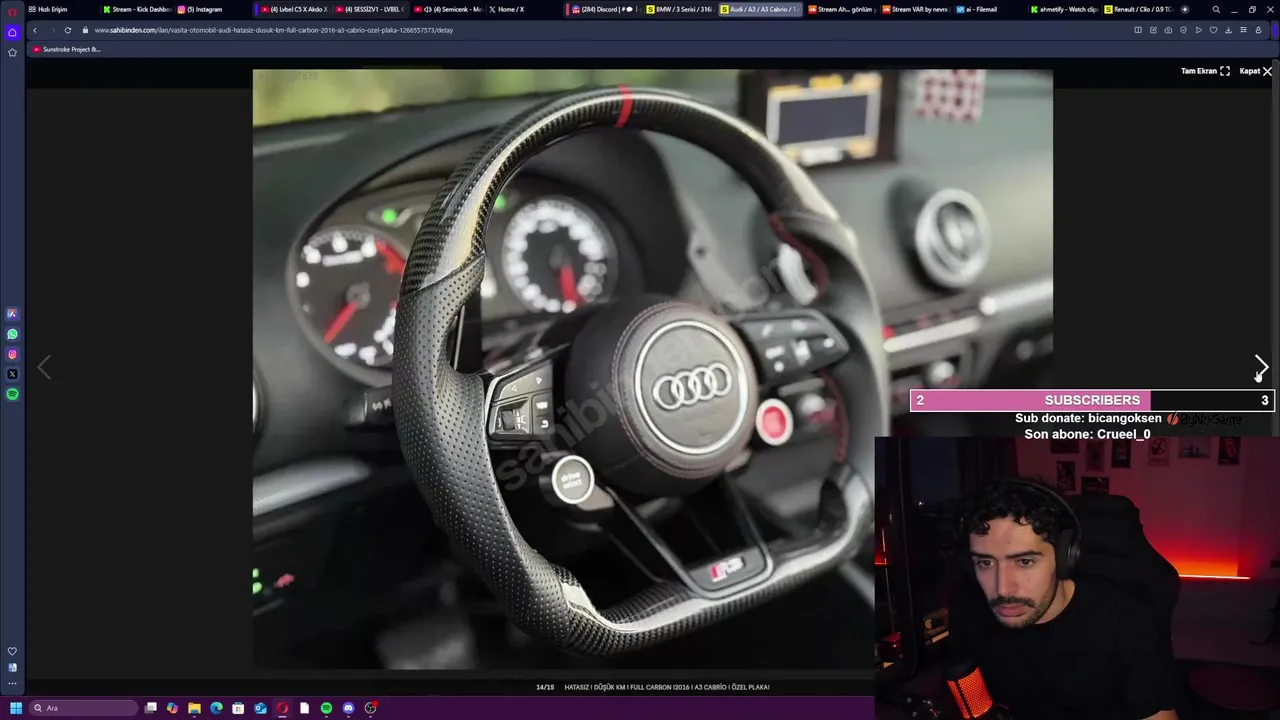Close the photo gallery with Kapat
The width and height of the screenshot is (1280, 720).
point(1256,71)
